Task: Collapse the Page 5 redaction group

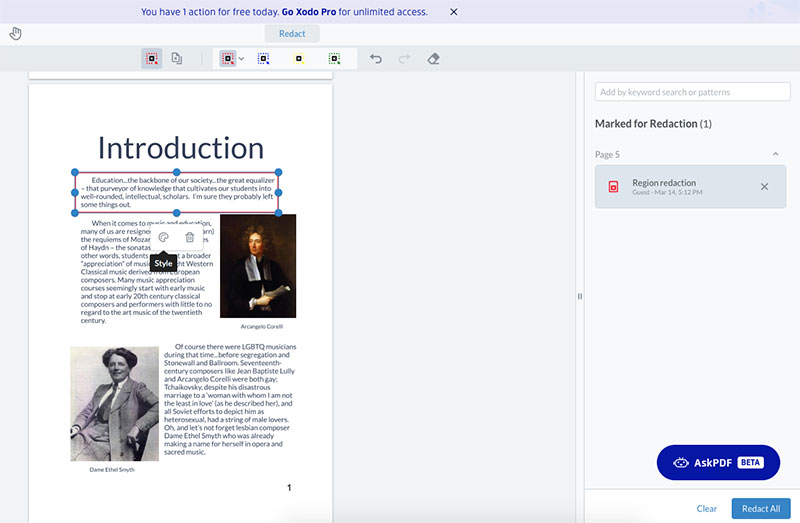Action: pyautogui.click(x=776, y=154)
